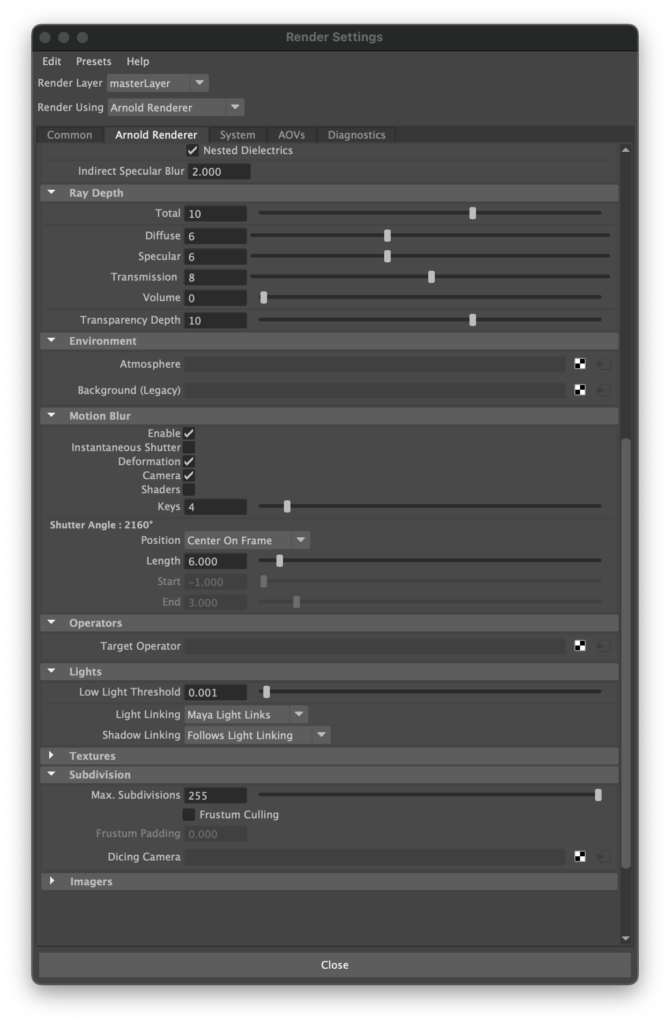Click the Background (Legacy) checker map icon

point(580,390)
